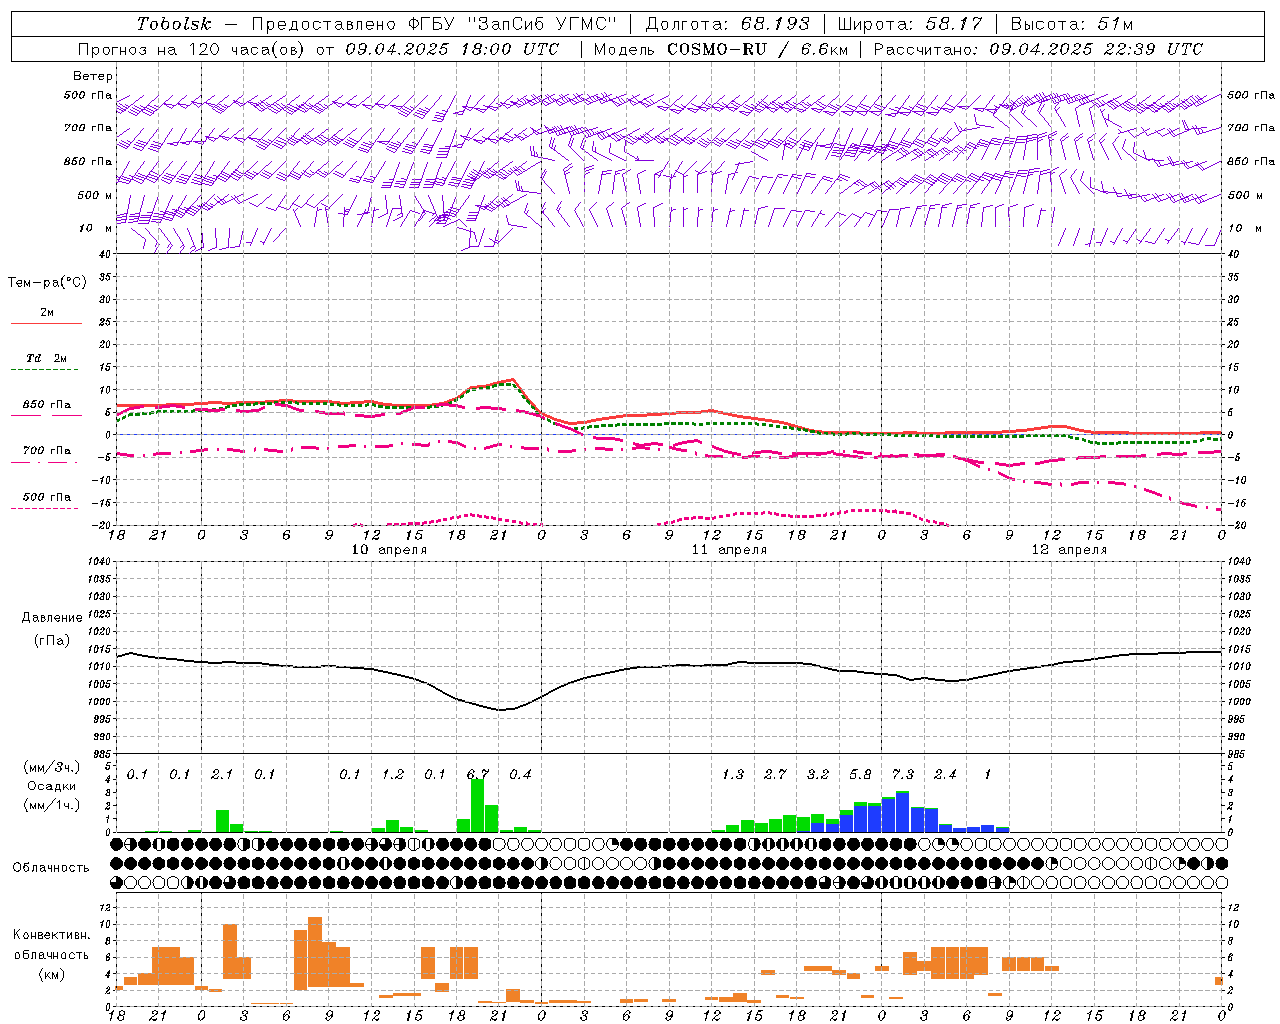Click the "(мм/1ч.)" precipitation unit label
Image resolution: width=1280 pixels, height=1024 pixels.
click(x=52, y=804)
